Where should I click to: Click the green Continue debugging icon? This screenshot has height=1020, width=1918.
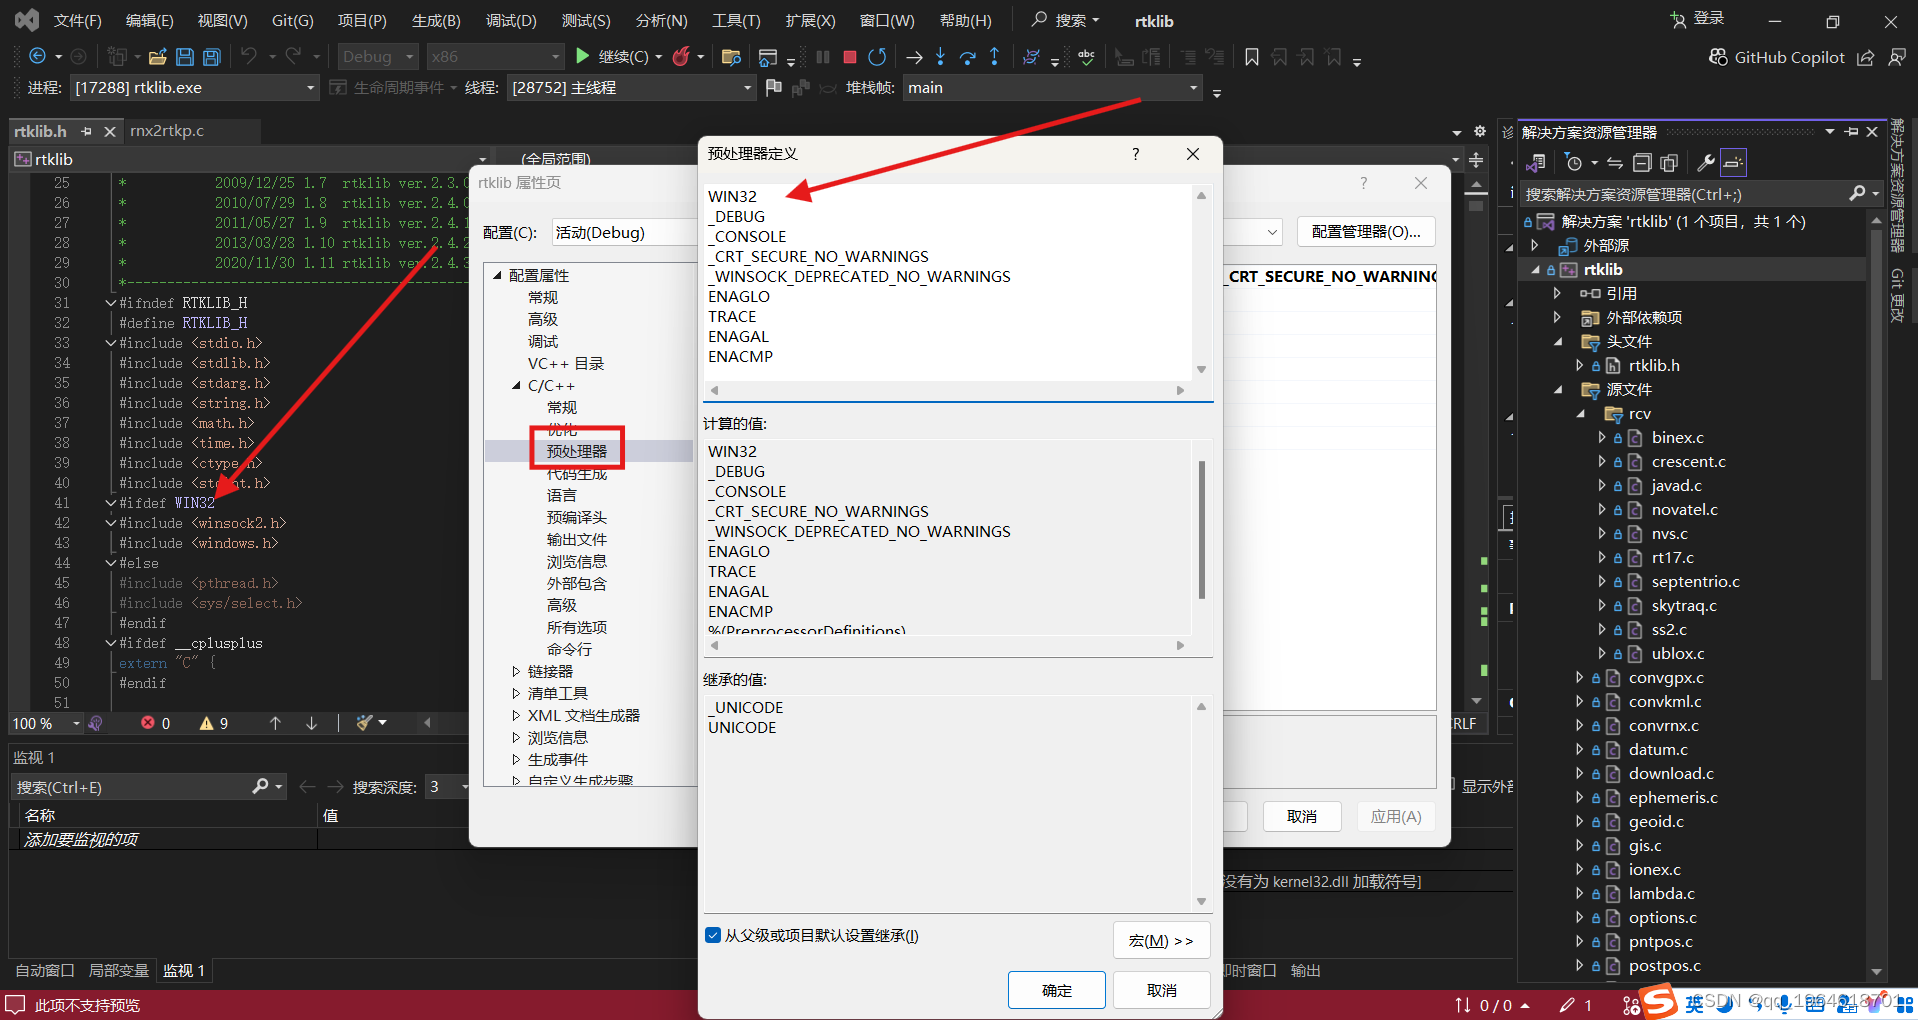584,56
